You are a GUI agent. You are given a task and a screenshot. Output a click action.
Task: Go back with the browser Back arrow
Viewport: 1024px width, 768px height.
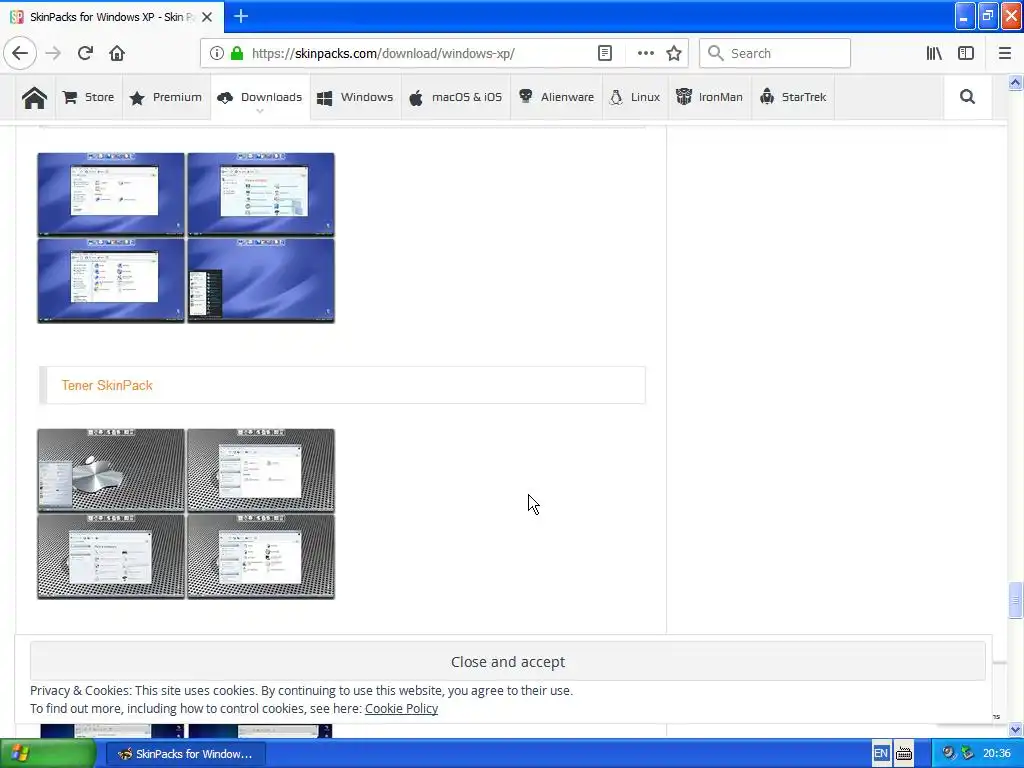20,53
